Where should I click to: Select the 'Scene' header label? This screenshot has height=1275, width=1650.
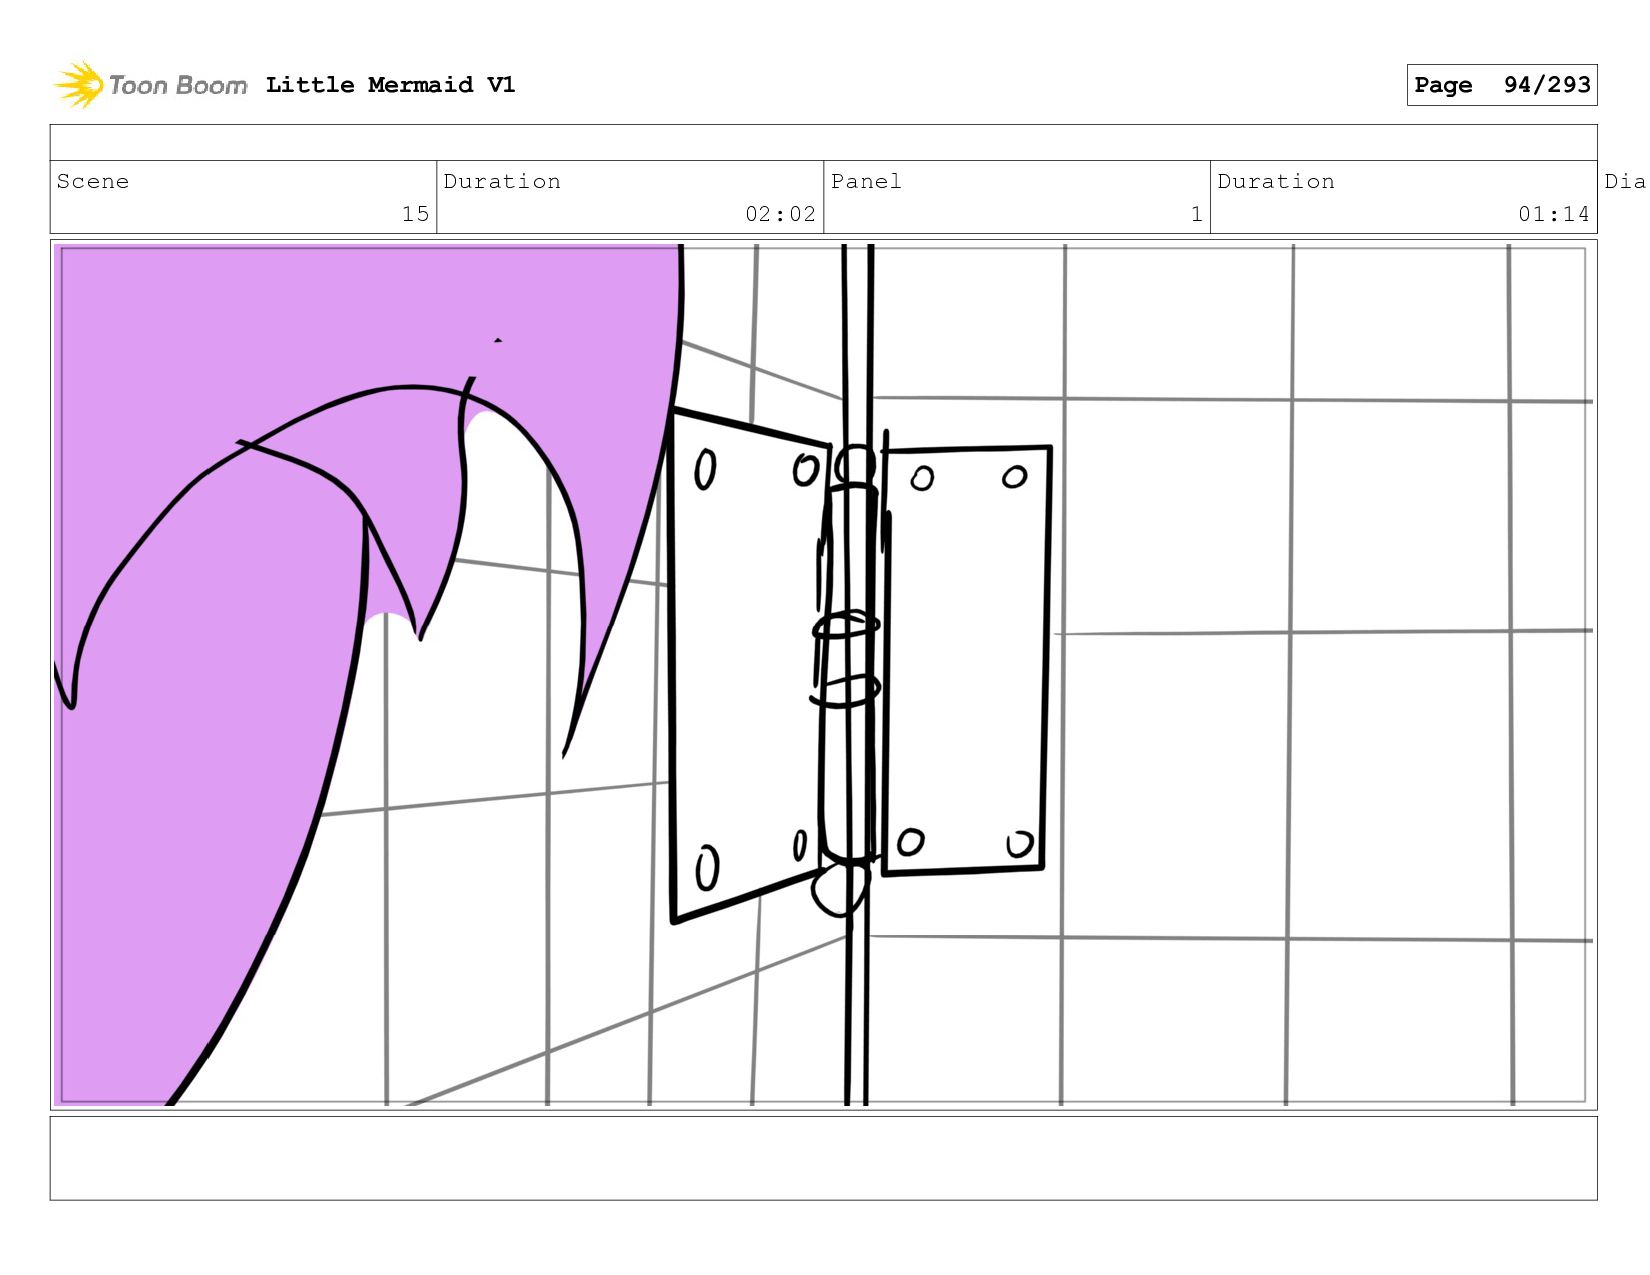click(93, 181)
